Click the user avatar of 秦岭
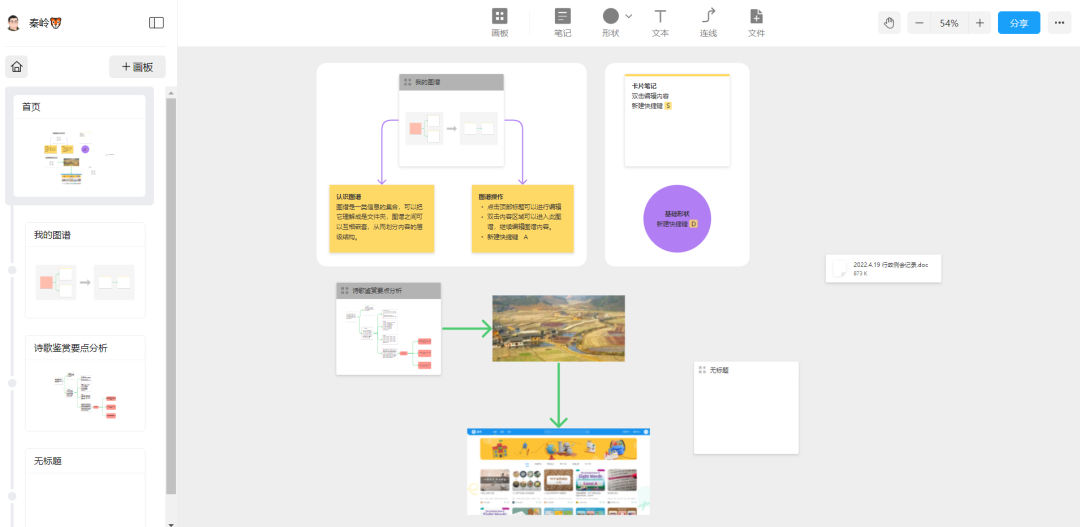Screen dimensions: 1080x527 (13, 23)
